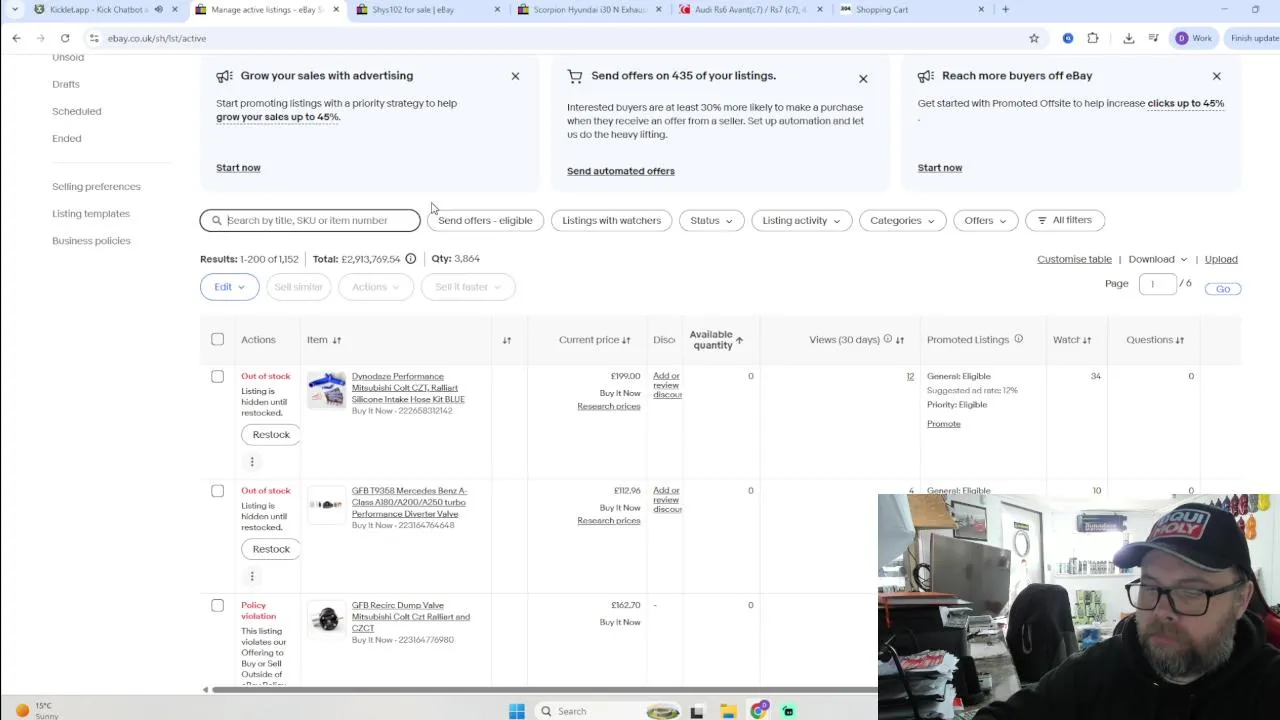The width and height of the screenshot is (1280, 720).
Task: Open the Categories filter dropdown
Action: click(902, 220)
